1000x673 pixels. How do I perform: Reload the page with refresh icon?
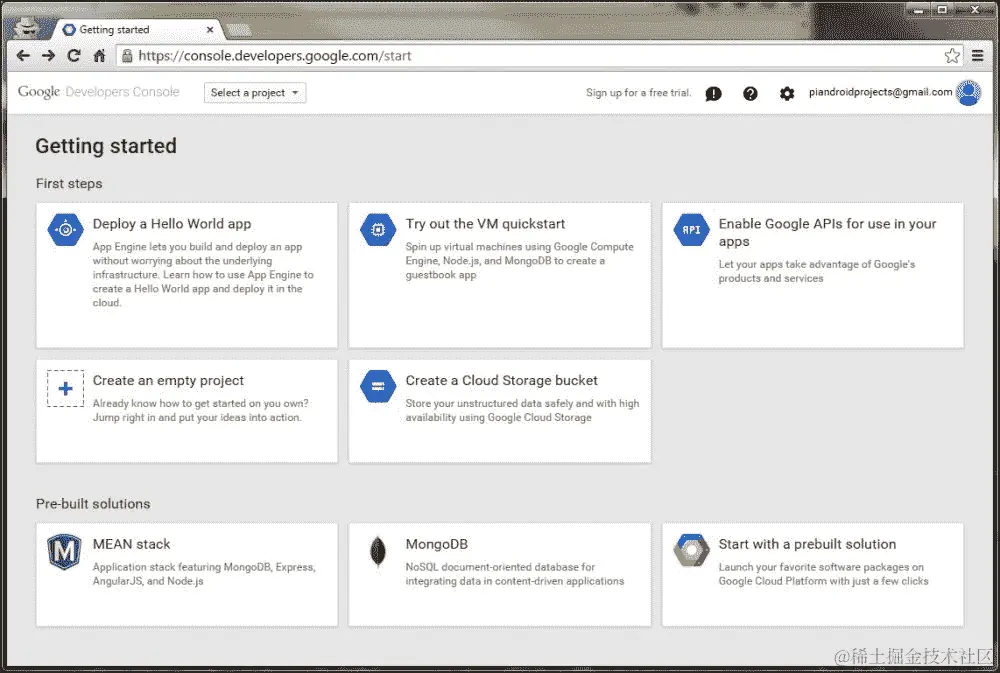tap(74, 55)
